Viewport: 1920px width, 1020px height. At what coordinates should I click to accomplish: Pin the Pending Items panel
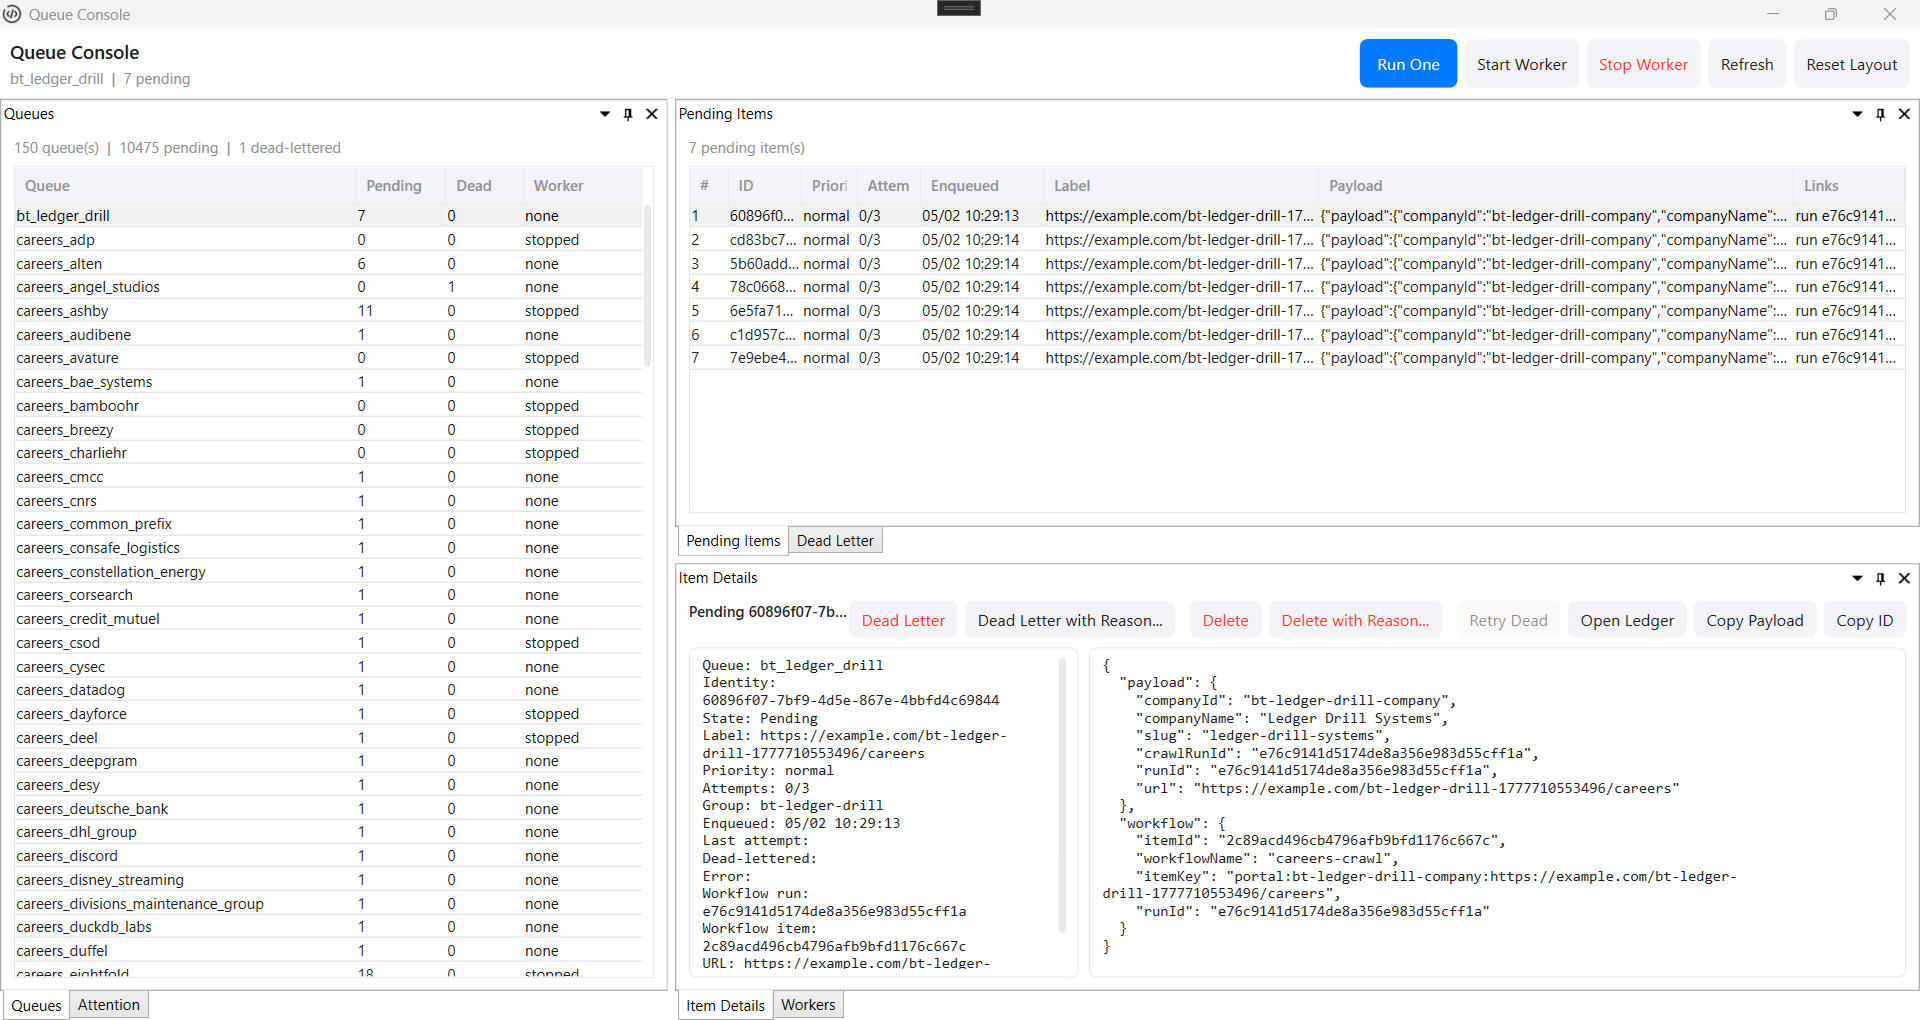coord(1881,114)
